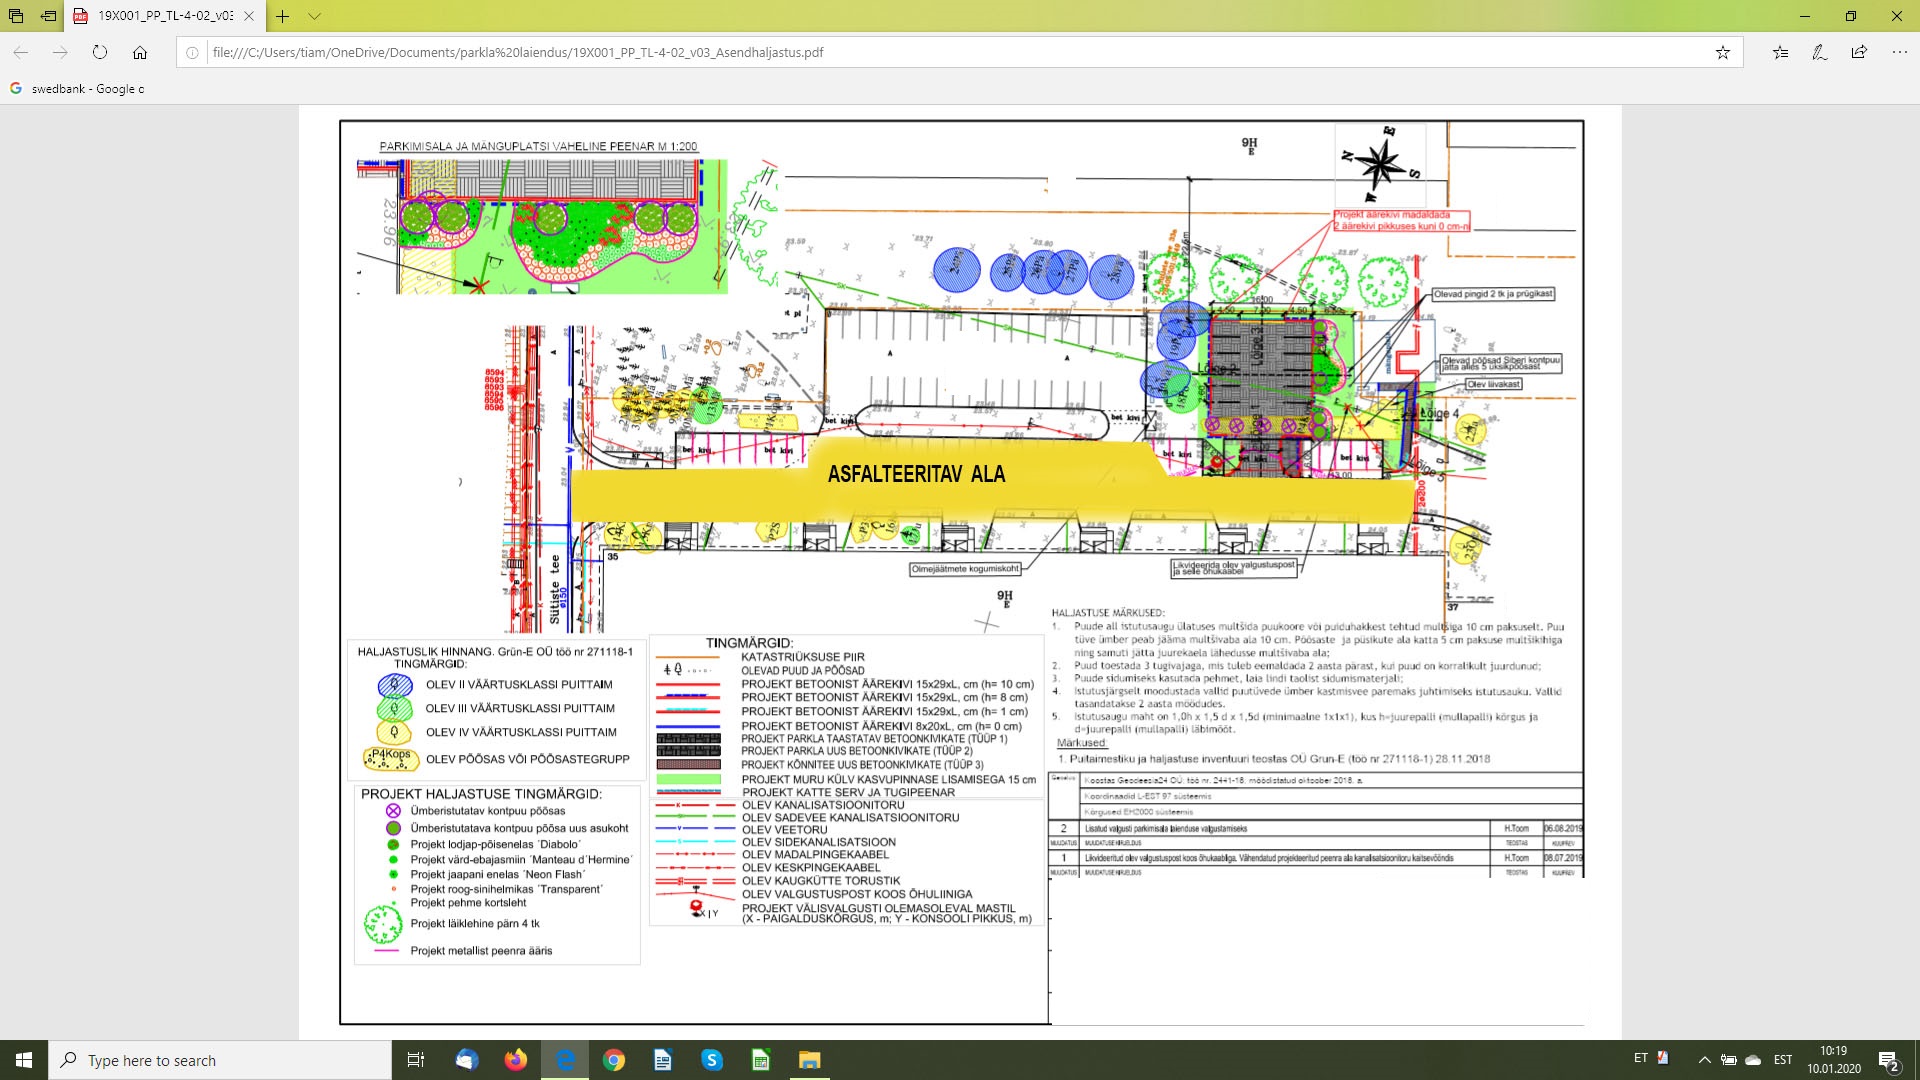Click the Windows Start button

[24, 1060]
